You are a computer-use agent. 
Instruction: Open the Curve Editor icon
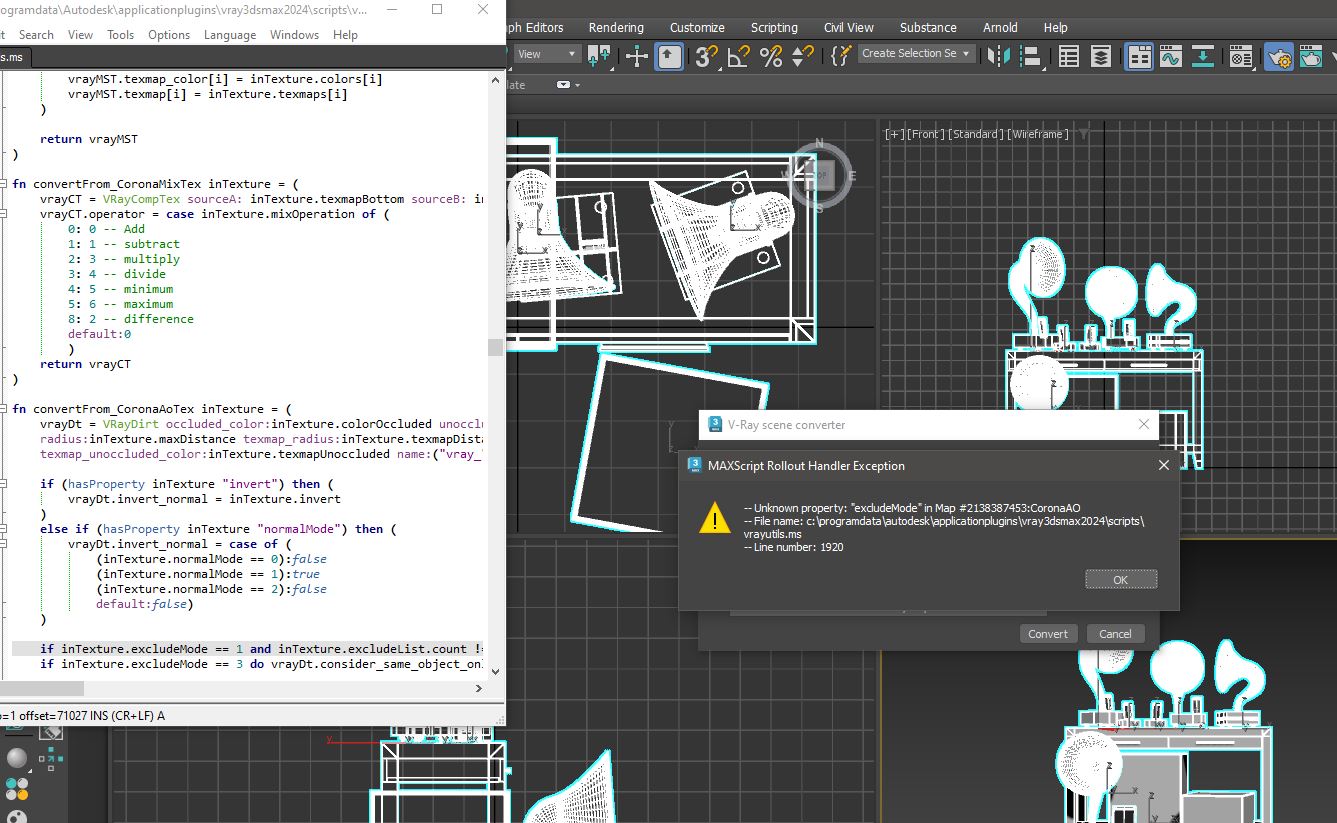coord(1171,56)
